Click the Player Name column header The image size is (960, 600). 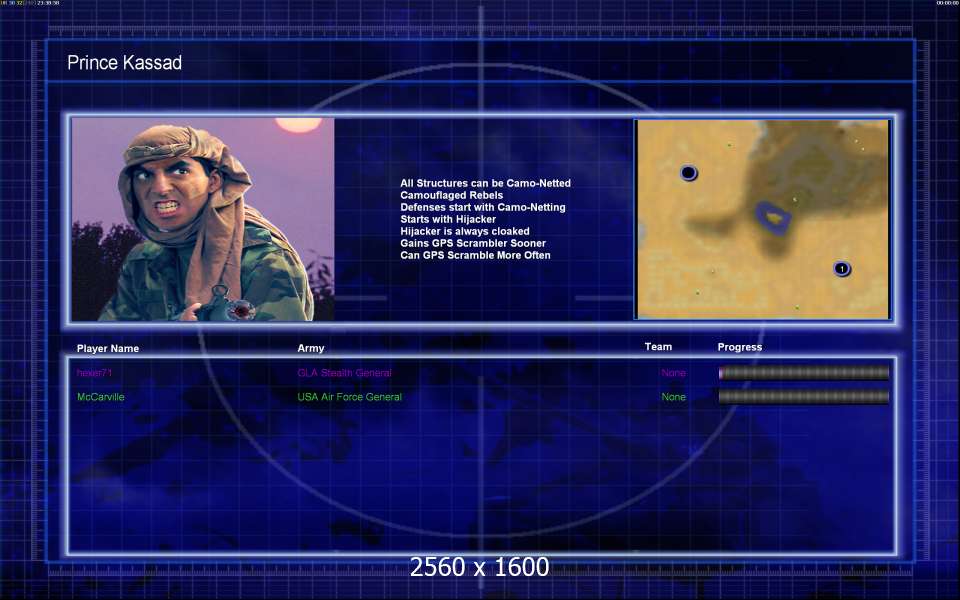pyautogui.click(x=108, y=348)
